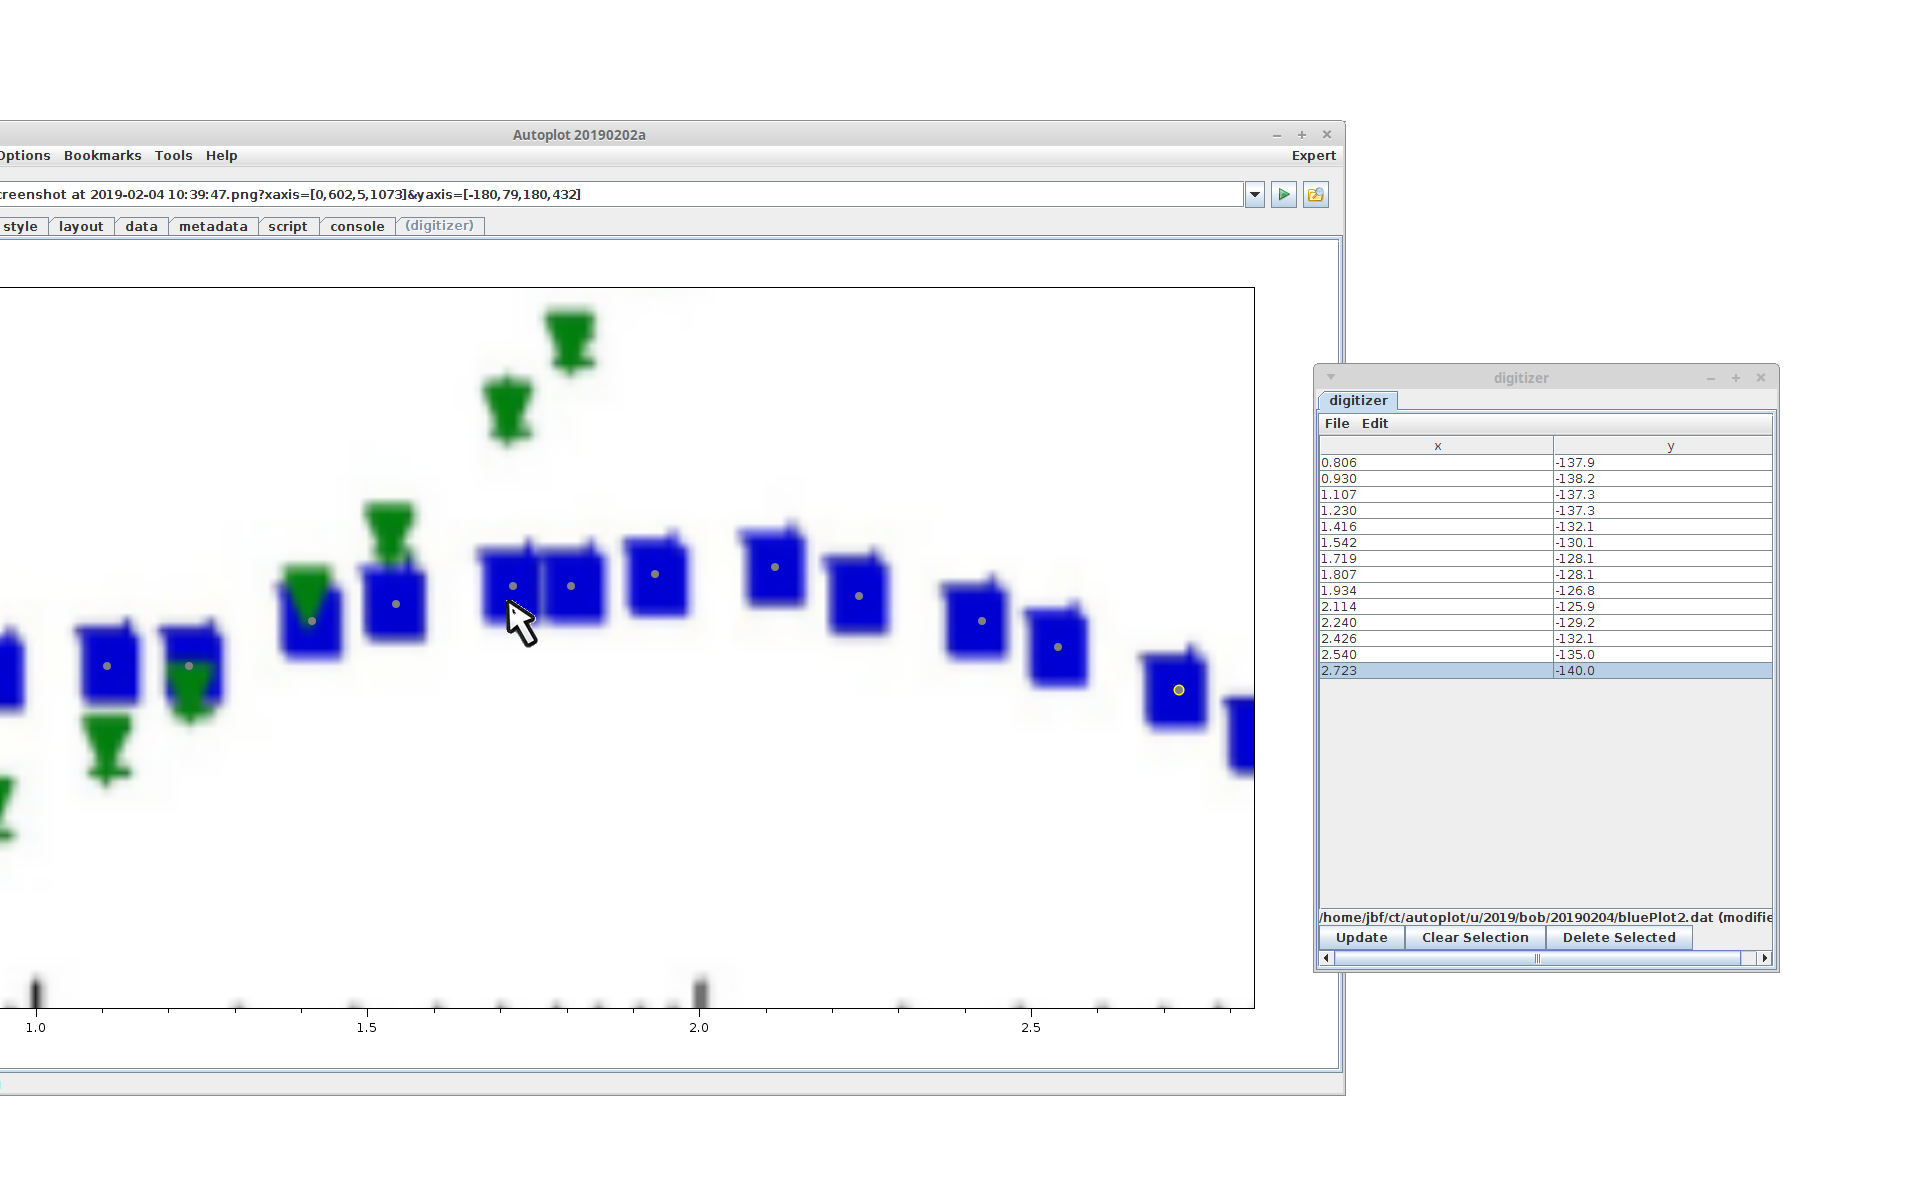Open the Tools menu
The width and height of the screenshot is (1920, 1200).
pyautogui.click(x=173, y=156)
